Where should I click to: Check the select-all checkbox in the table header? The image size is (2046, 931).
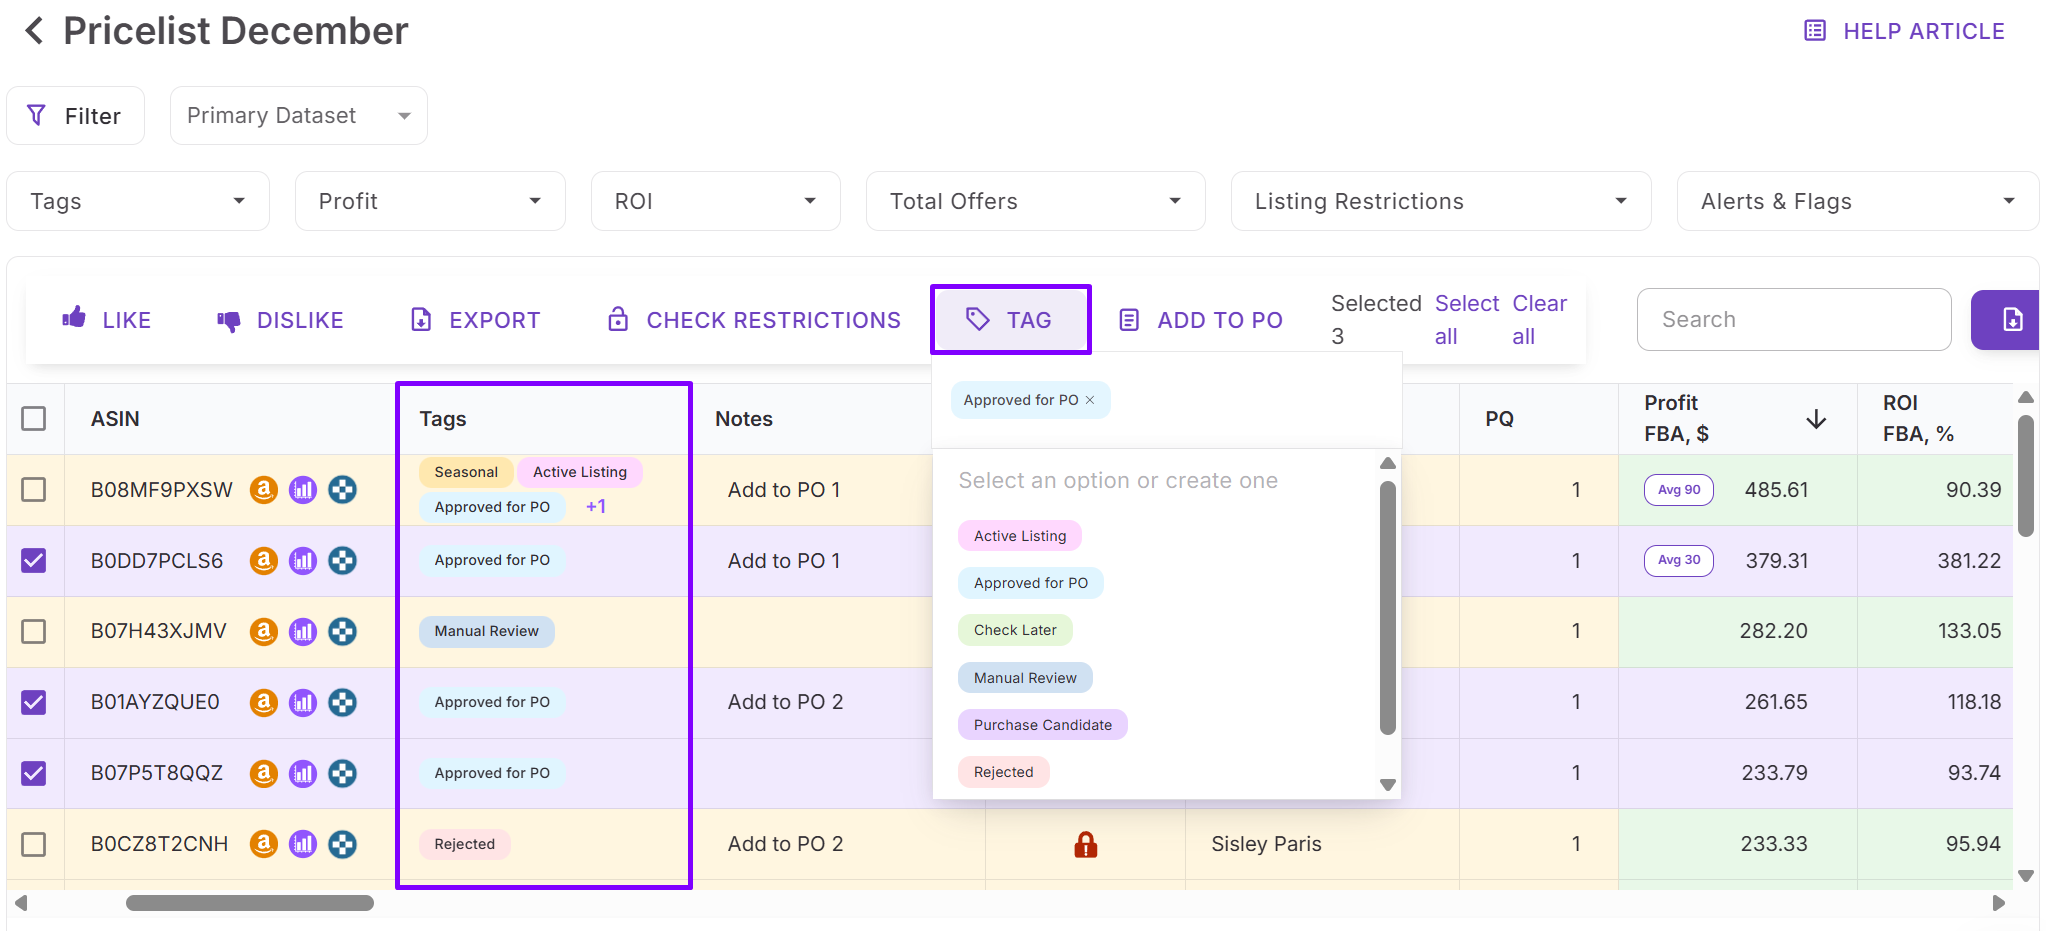35,419
